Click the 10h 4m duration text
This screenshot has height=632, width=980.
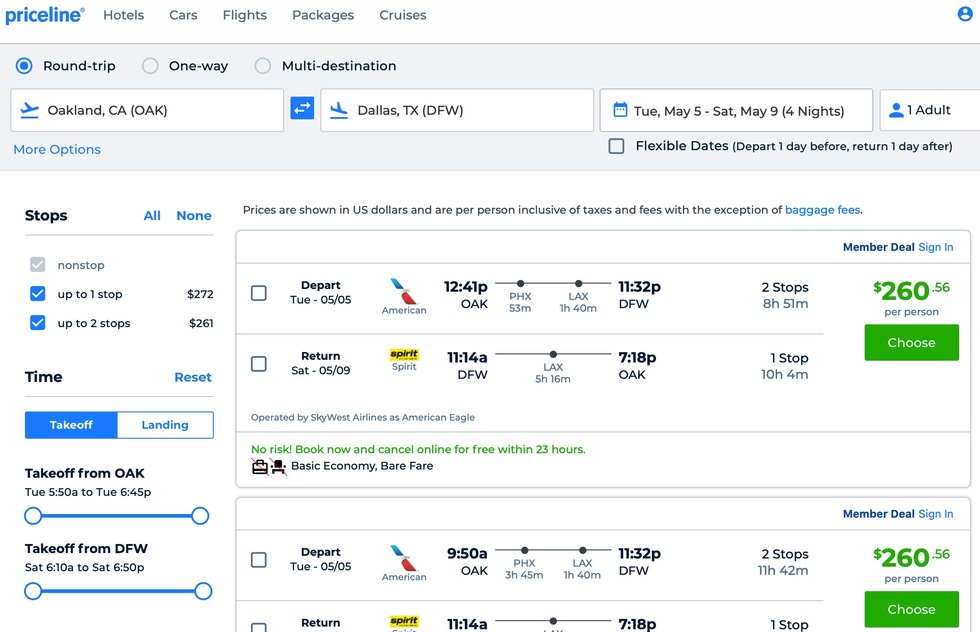click(784, 374)
